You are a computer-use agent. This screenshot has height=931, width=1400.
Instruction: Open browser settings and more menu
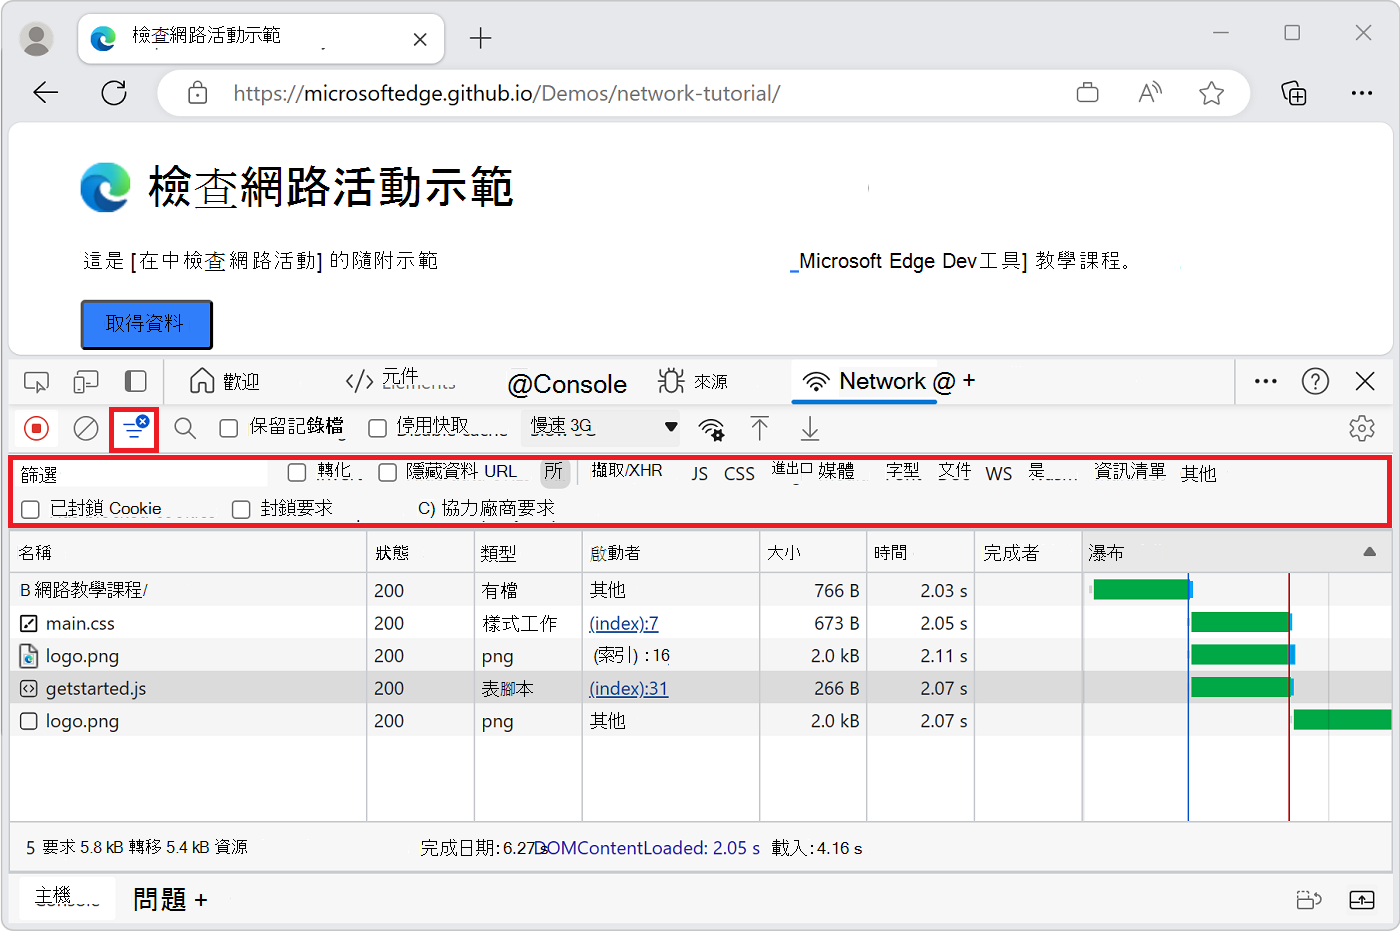[1362, 93]
